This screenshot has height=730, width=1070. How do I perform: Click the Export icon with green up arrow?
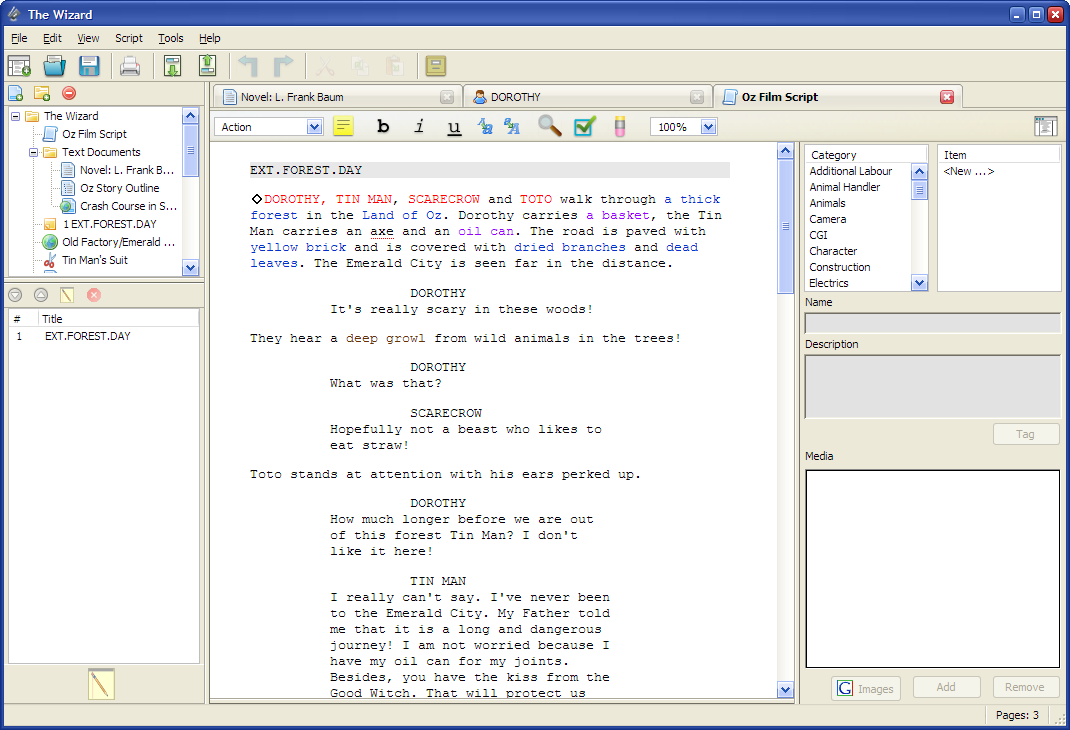pos(207,66)
